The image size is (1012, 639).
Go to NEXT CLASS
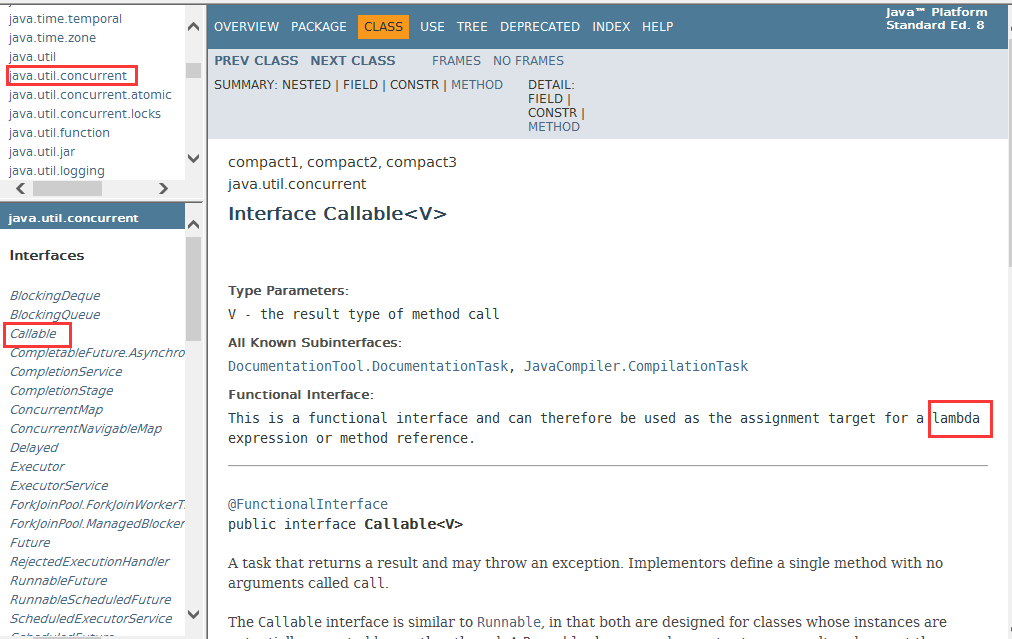(x=353, y=61)
